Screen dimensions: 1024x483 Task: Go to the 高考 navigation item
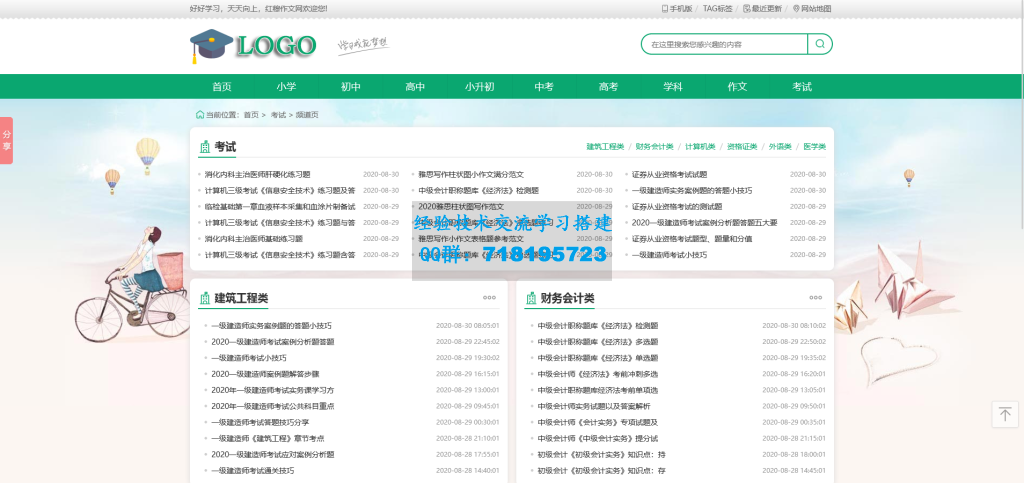608,87
